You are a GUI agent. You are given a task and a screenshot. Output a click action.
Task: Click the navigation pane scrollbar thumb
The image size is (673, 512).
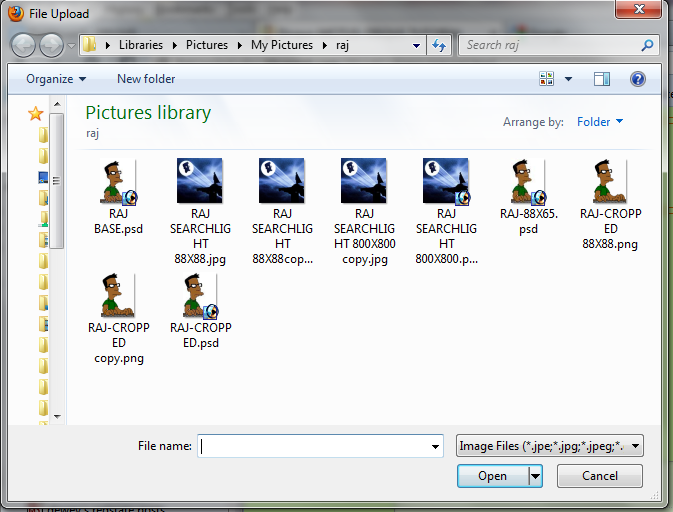pos(57,181)
